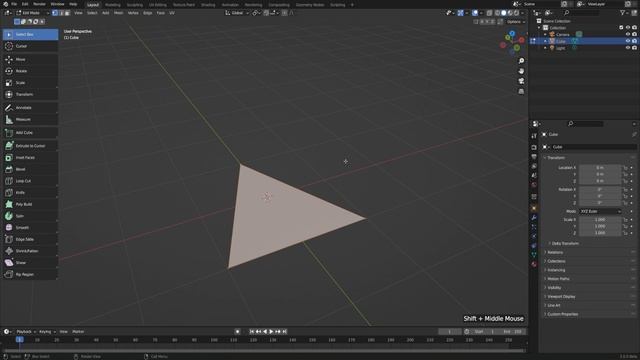Select the Smooth tool
Screen dimensions: 640x360
click(30, 228)
